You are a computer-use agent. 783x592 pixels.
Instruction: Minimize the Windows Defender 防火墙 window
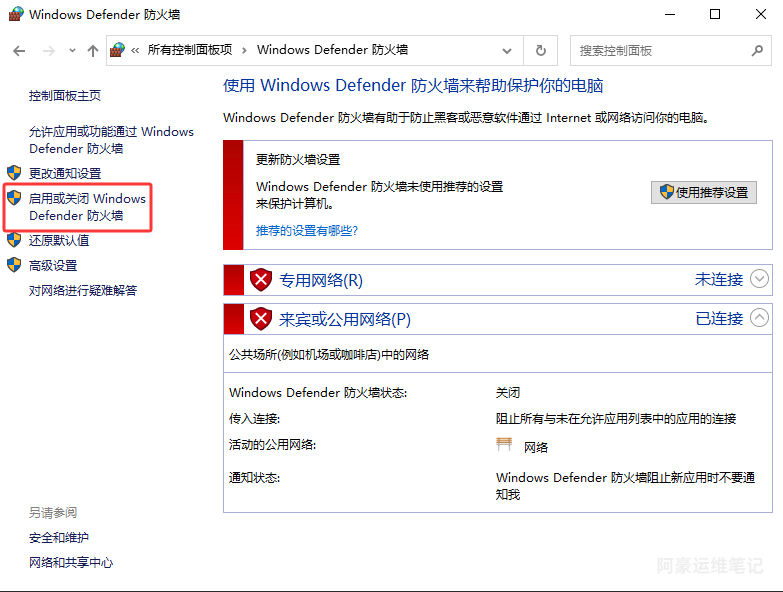coord(670,14)
